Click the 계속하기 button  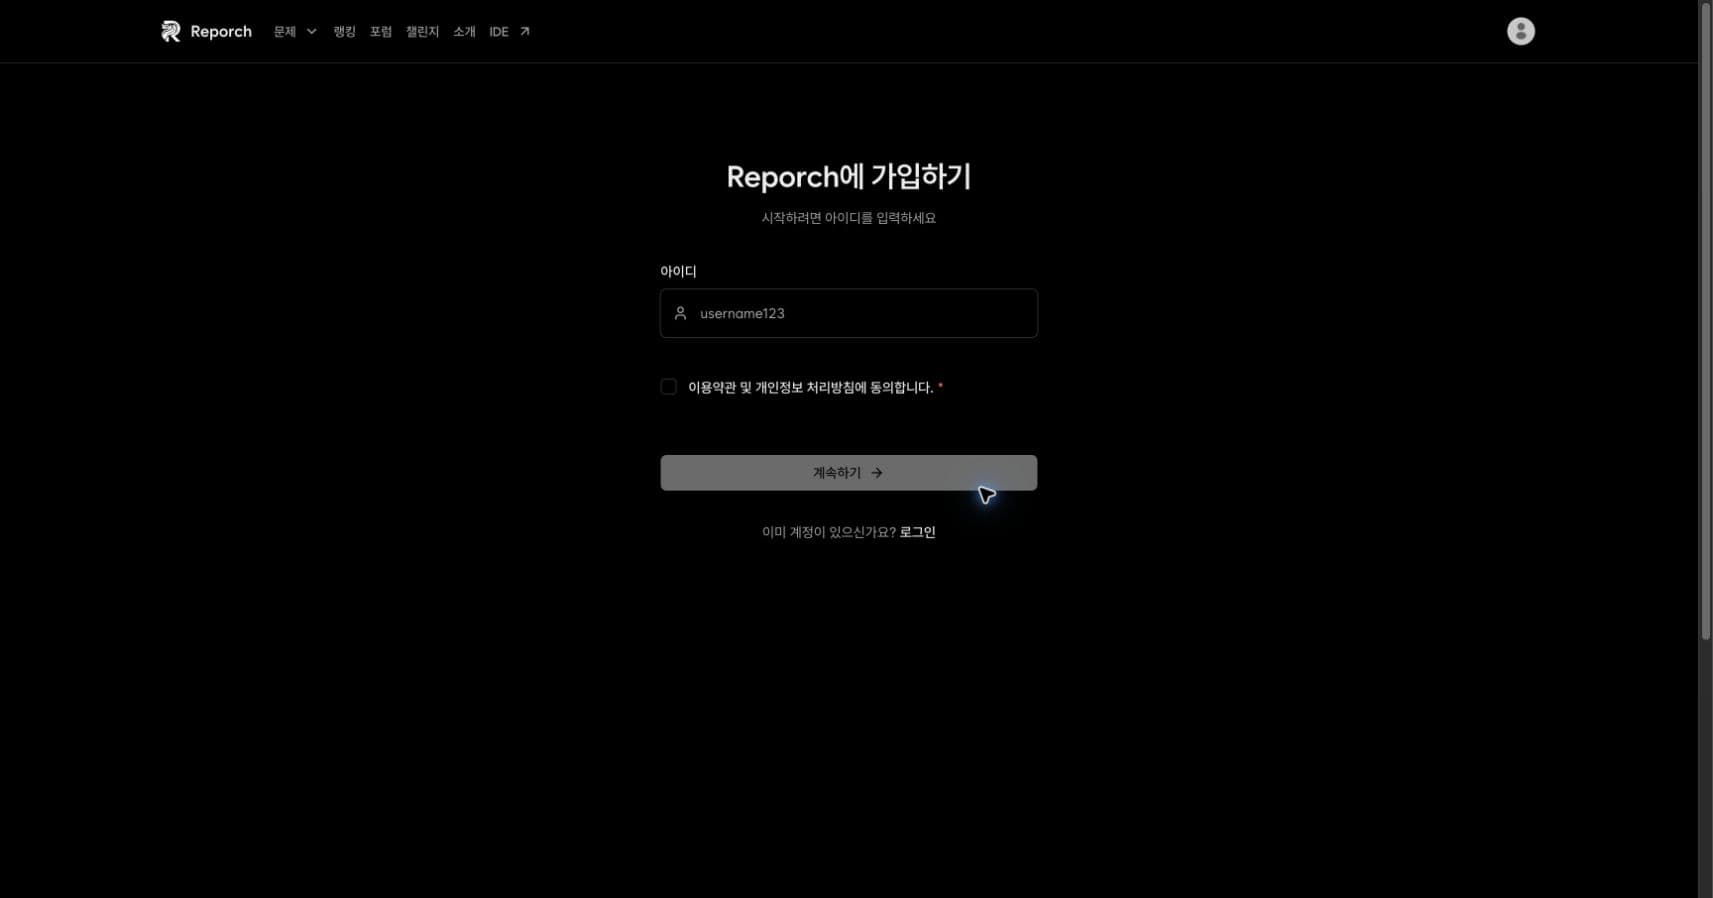coord(849,473)
